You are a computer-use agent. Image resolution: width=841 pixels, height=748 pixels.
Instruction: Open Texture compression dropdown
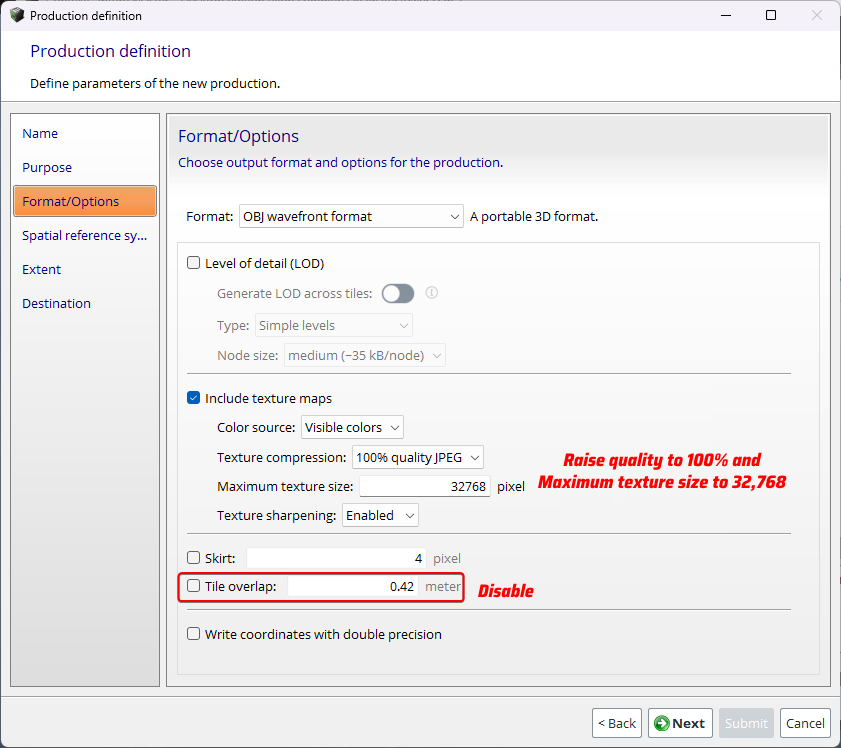pyautogui.click(x=418, y=457)
